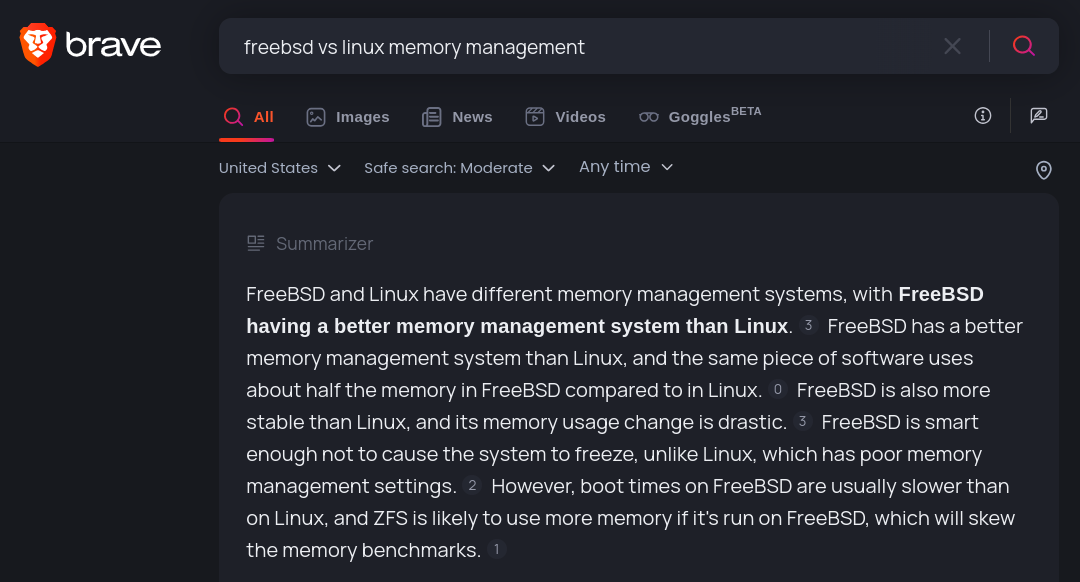The width and height of the screenshot is (1080, 582).
Task: Click the location pin icon
Action: 1043,170
